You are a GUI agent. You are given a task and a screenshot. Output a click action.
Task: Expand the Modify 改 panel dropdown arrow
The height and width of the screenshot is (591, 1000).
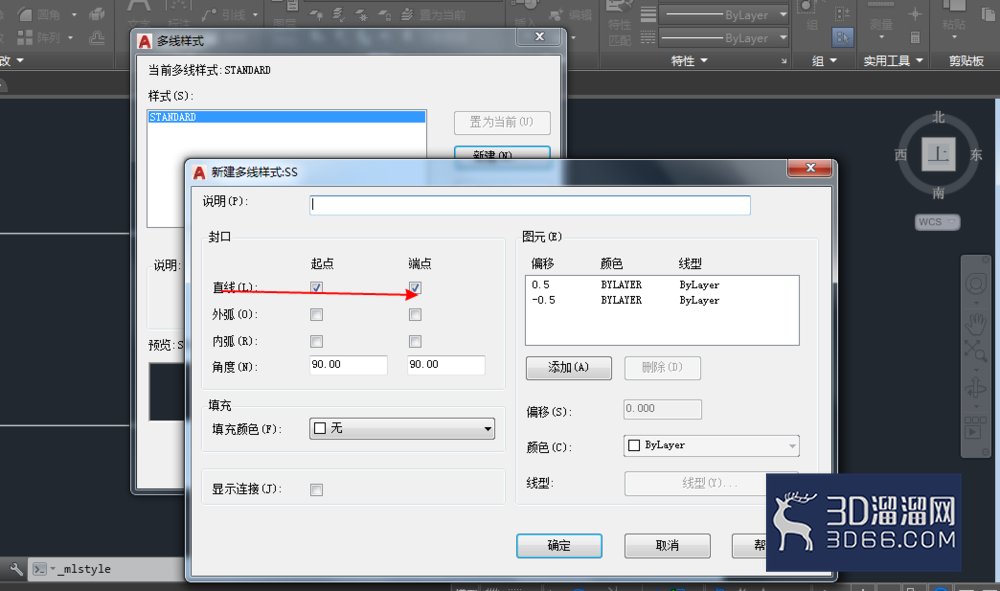pos(20,61)
